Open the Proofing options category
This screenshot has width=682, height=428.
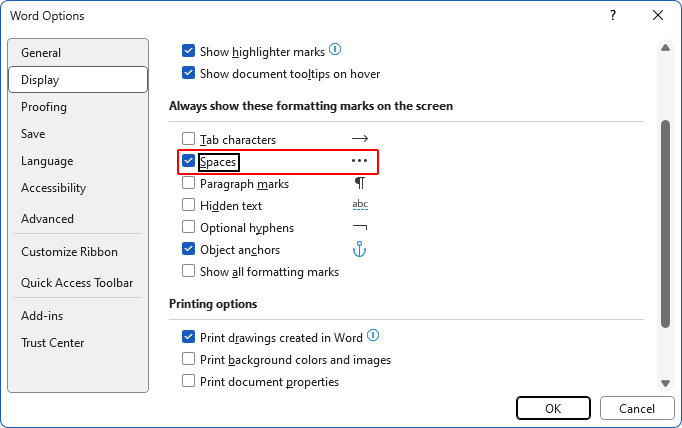44,107
